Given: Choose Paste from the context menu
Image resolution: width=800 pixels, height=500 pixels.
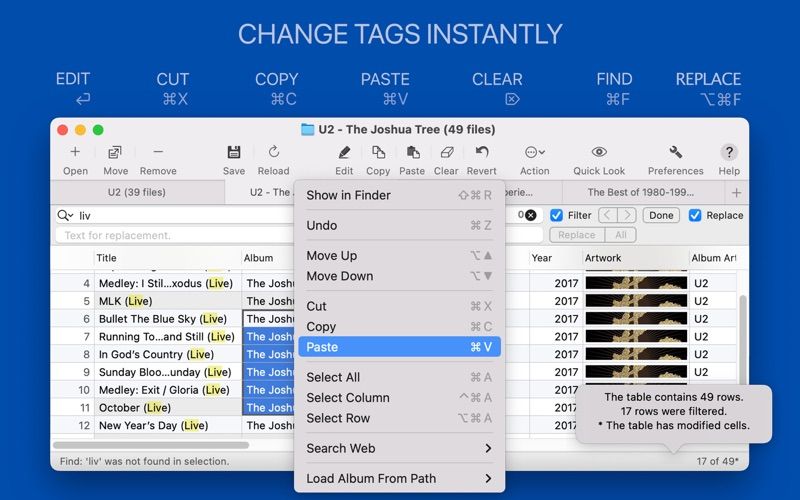Looking at the screenshot, I should point(399,347).
